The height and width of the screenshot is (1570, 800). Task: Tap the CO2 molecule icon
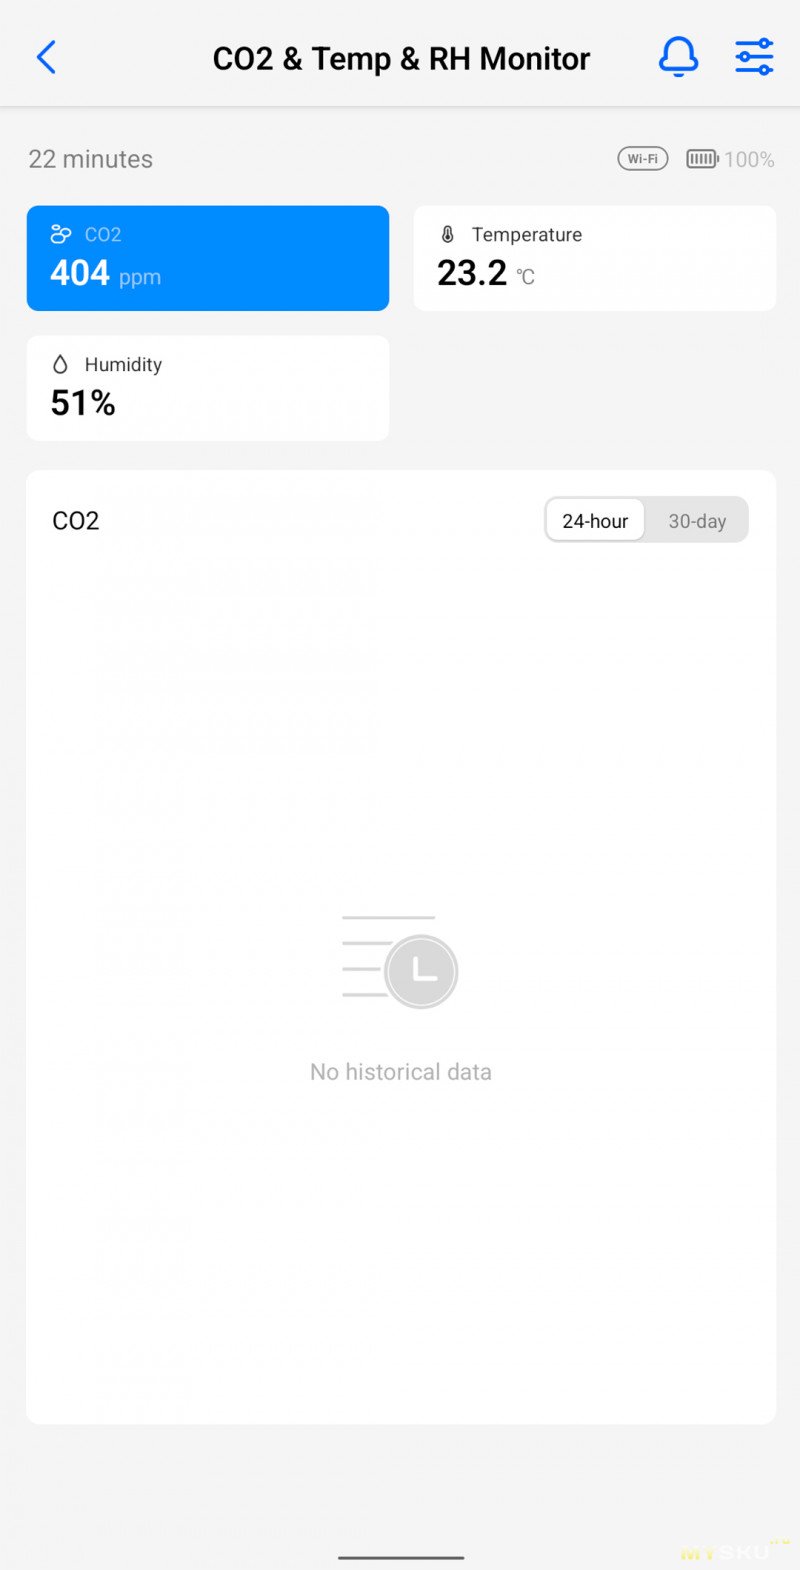point(61,234)
